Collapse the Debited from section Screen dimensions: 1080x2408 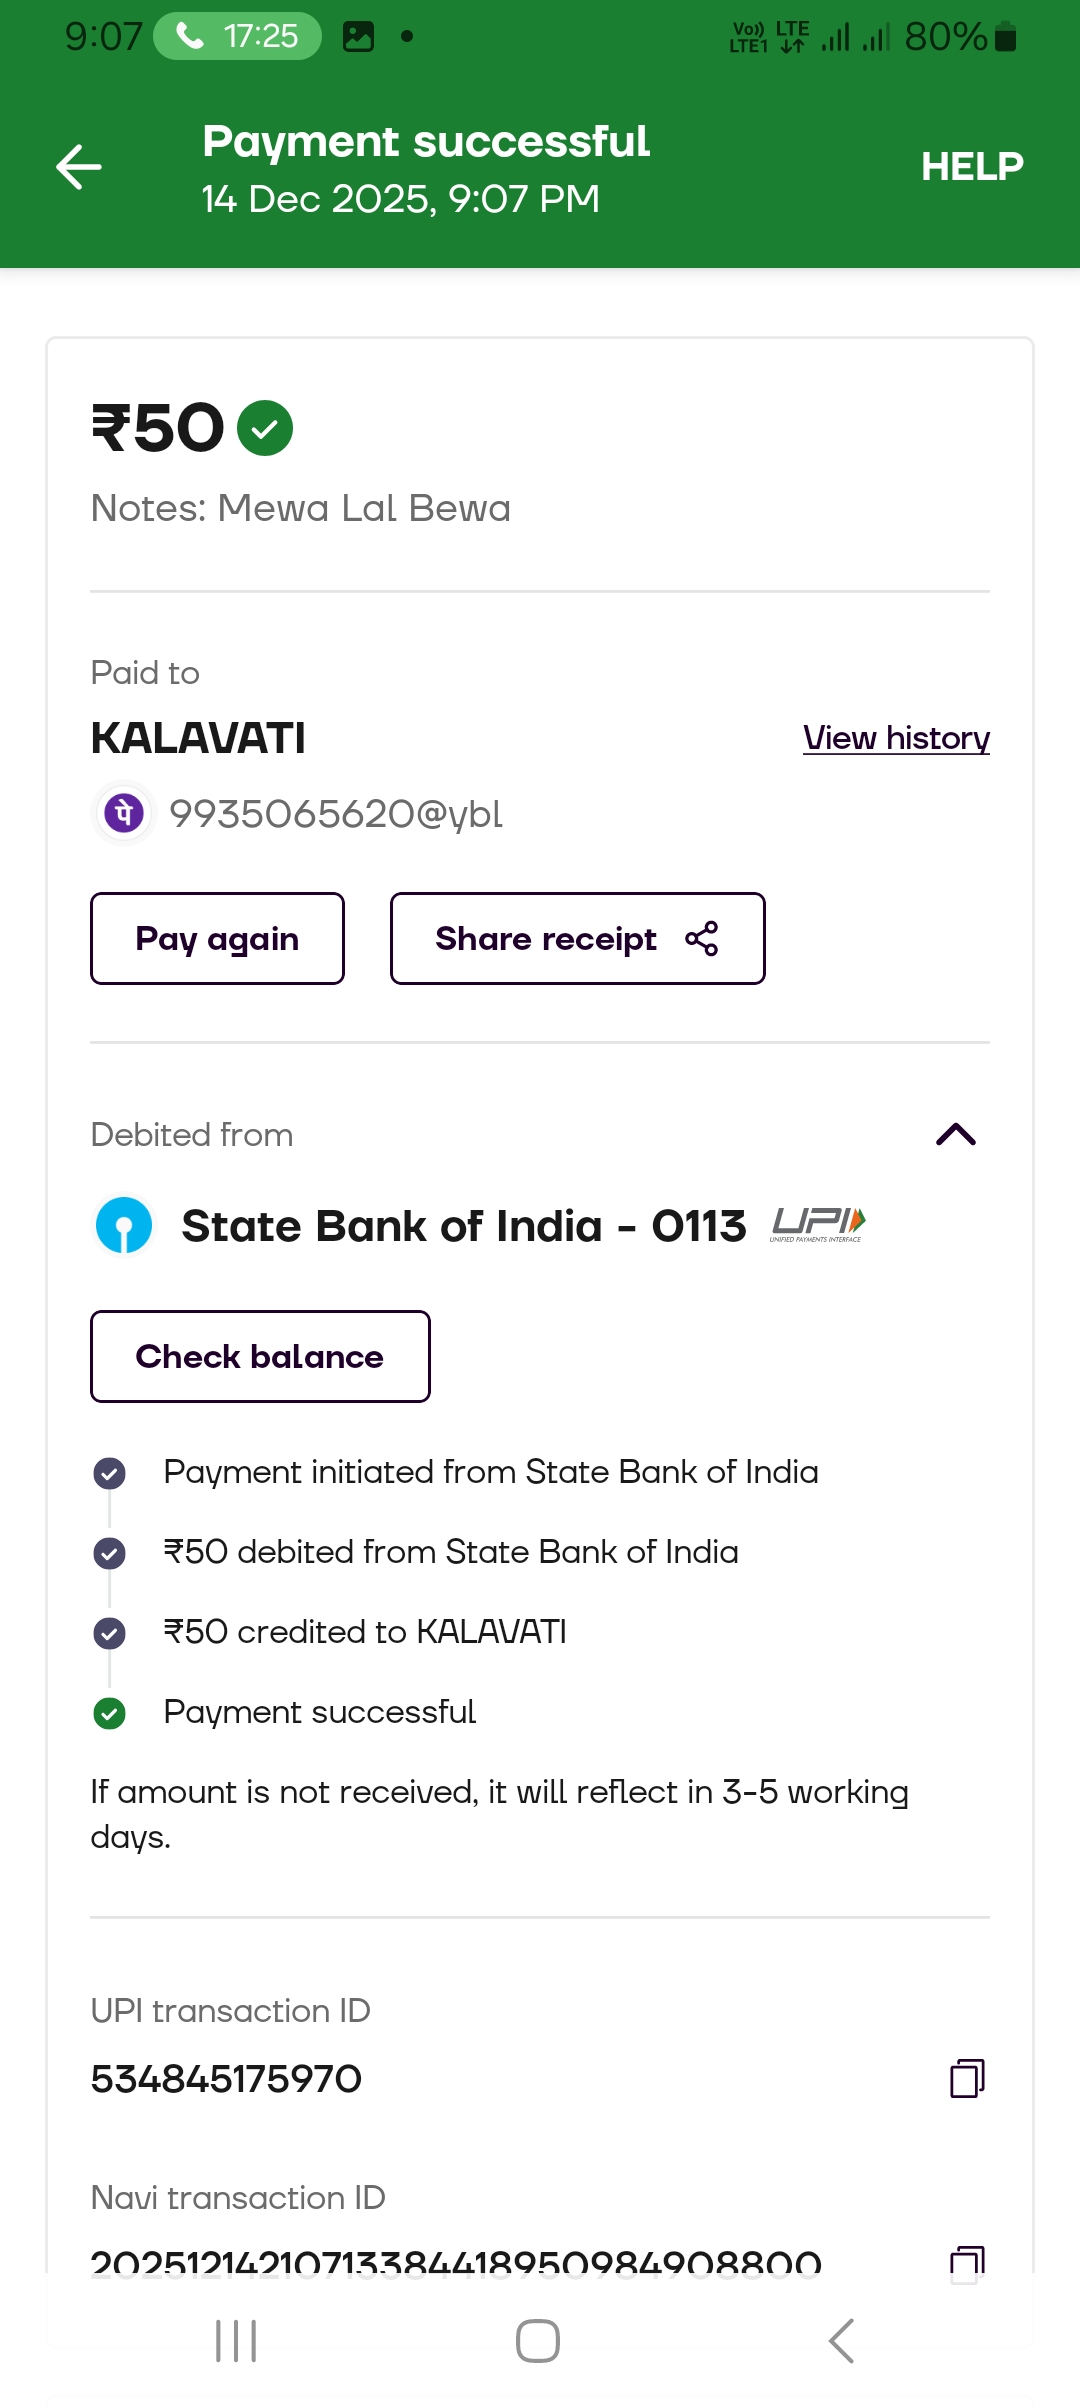(x=955, y=1134)
